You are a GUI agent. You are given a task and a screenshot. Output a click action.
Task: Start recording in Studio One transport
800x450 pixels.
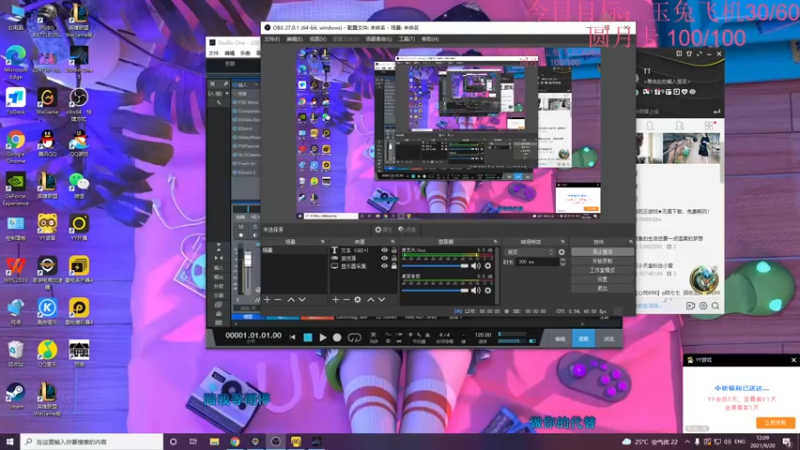pyautogui.click(x=337, y=337)
